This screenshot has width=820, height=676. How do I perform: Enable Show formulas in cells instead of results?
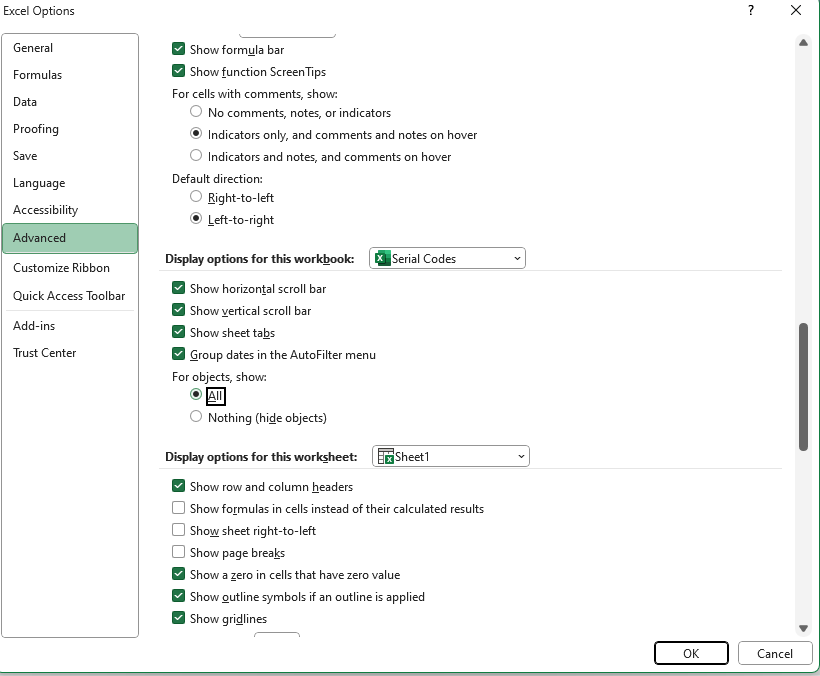click(x=178, y=508)
